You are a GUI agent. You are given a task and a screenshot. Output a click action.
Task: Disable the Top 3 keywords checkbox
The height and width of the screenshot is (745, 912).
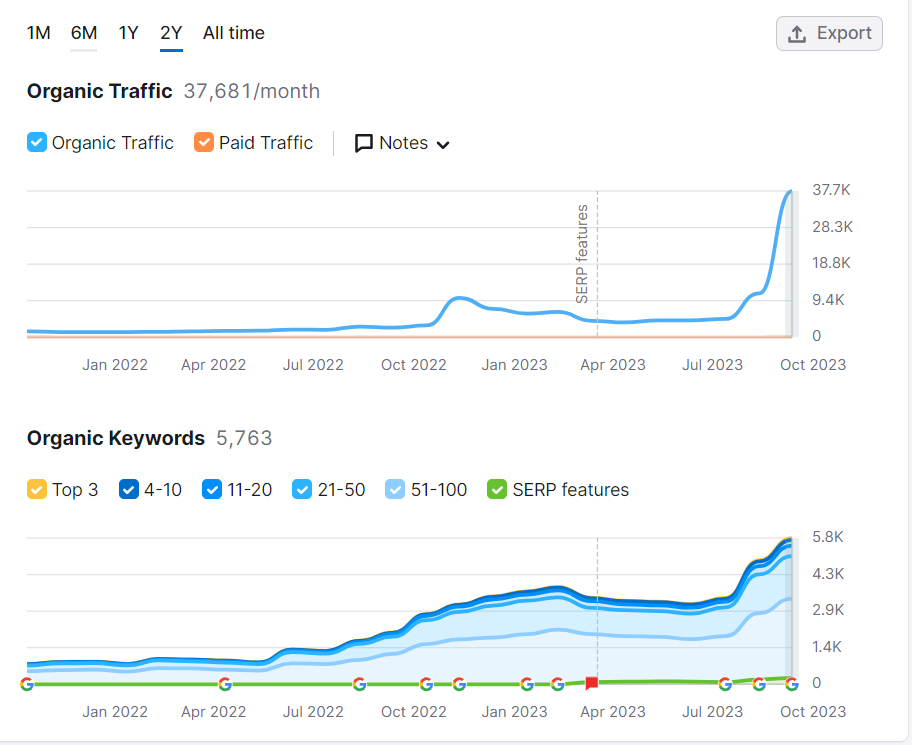click(x=37, y=490)
